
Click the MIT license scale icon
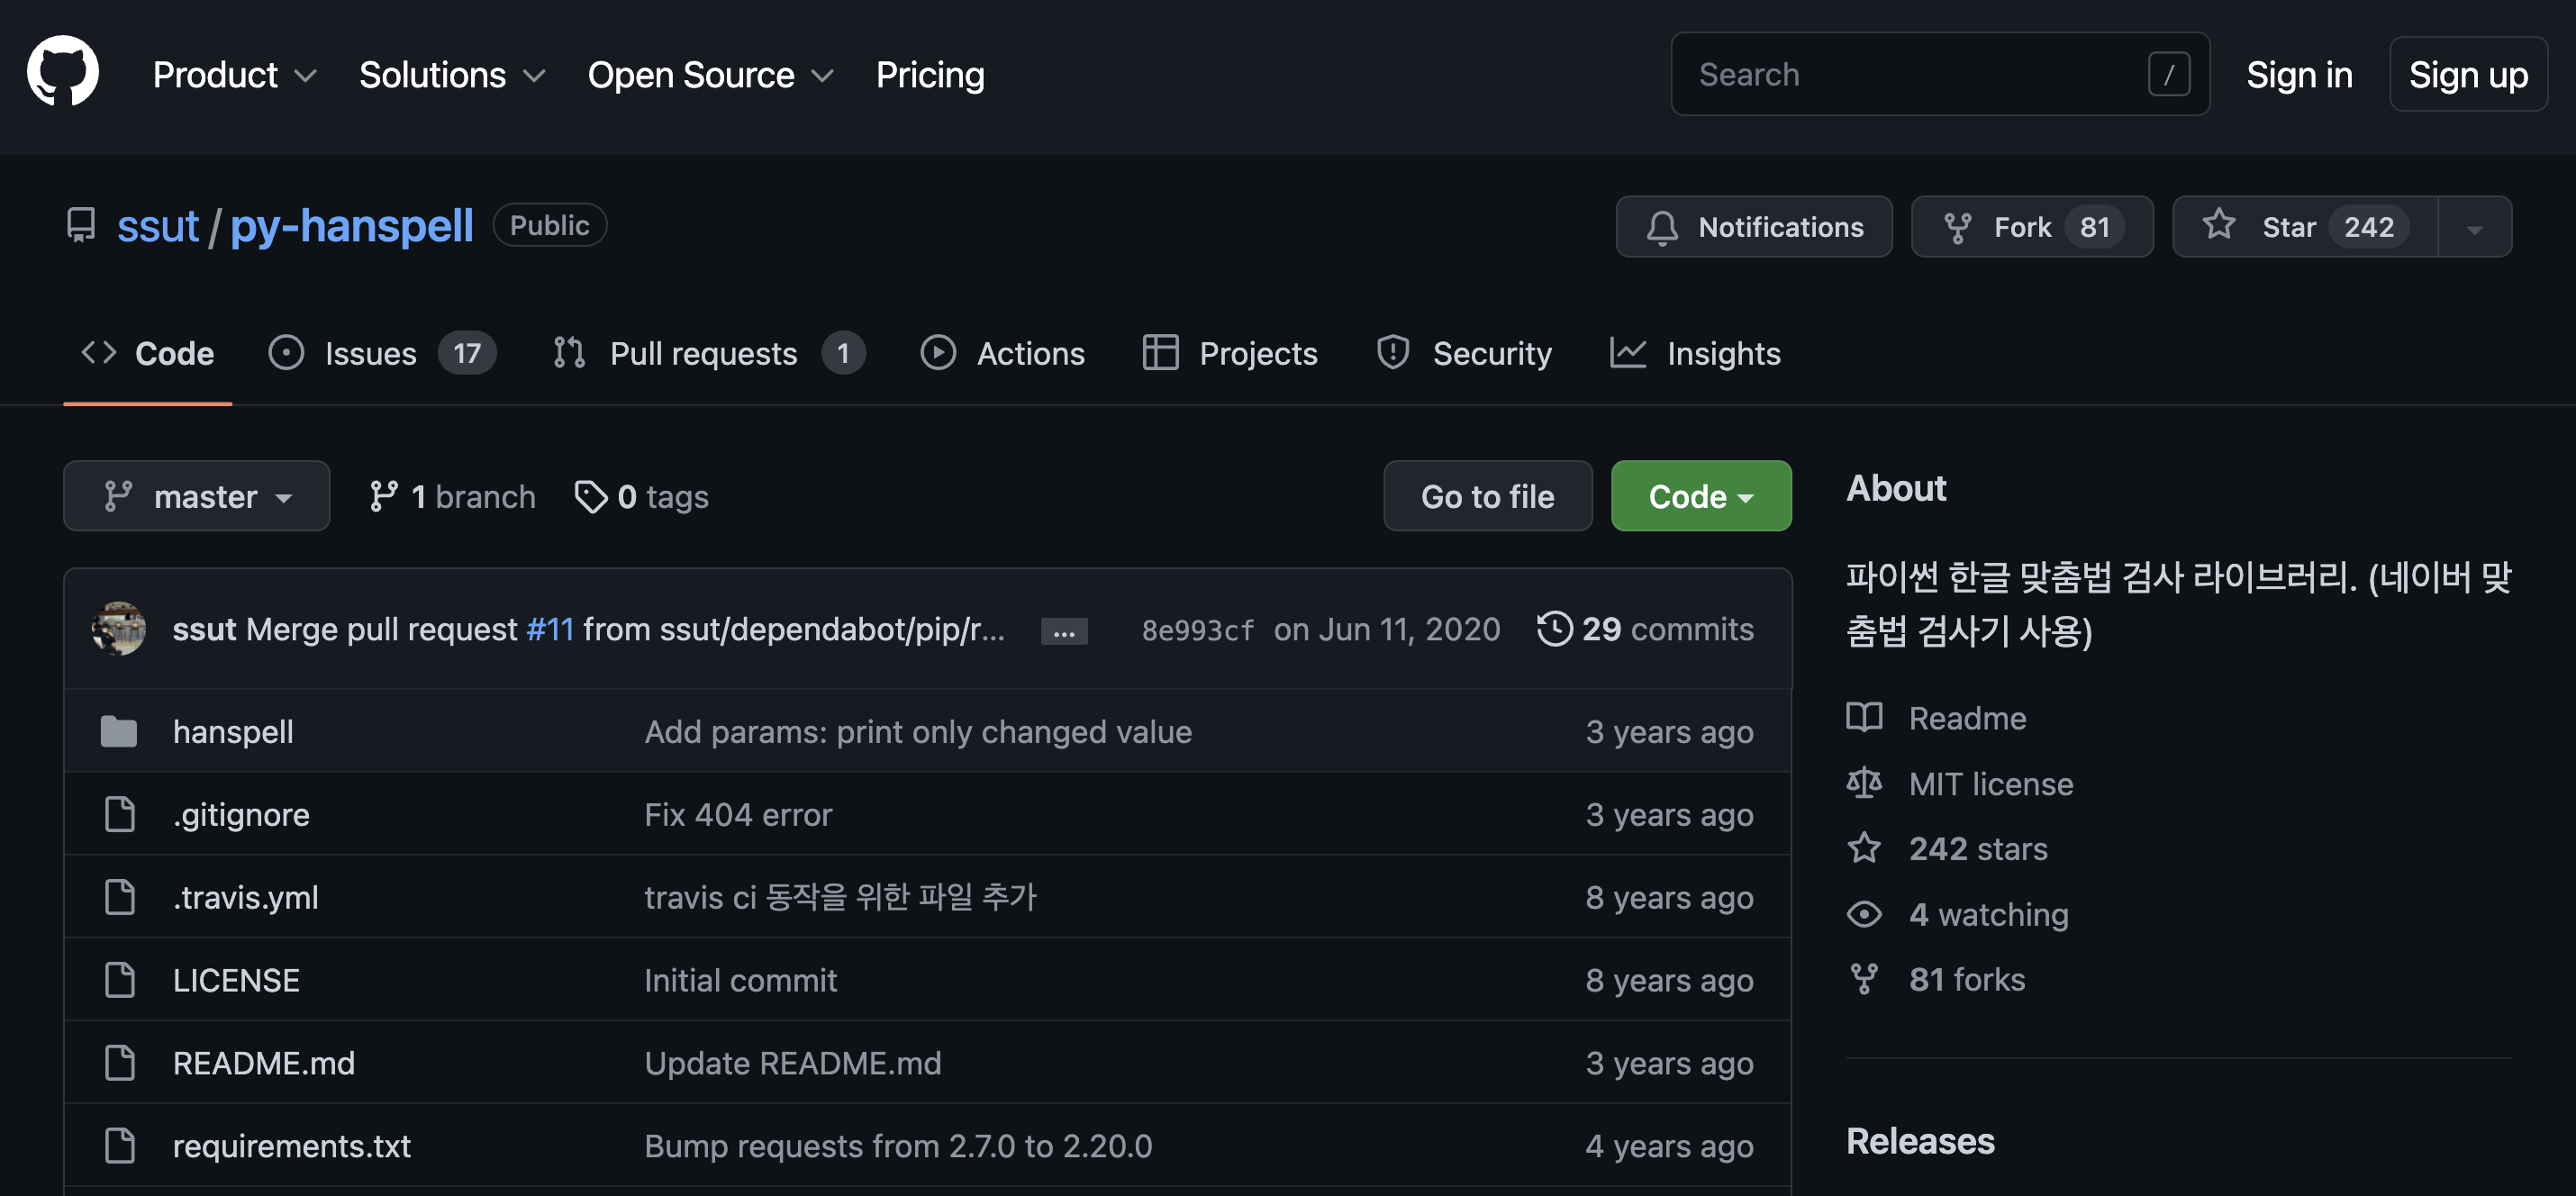coord(1863,783)
